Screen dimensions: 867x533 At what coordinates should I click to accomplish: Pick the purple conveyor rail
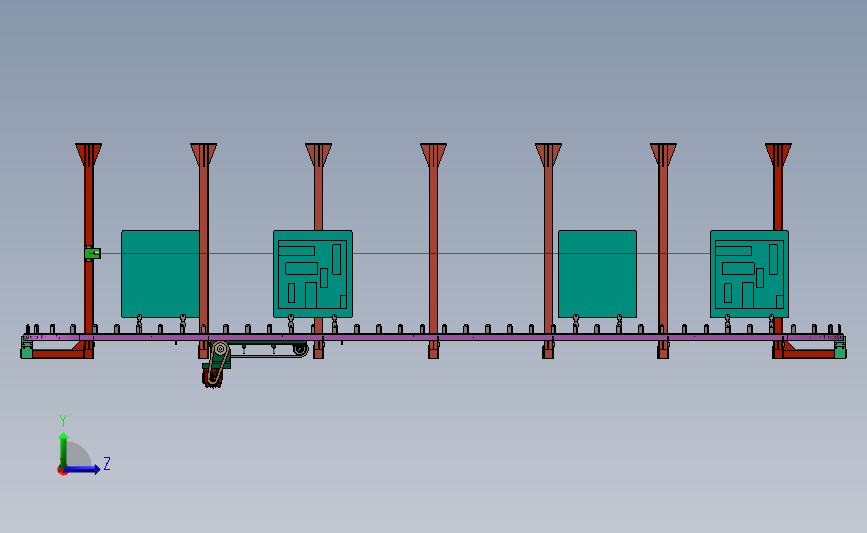[434, 337]
